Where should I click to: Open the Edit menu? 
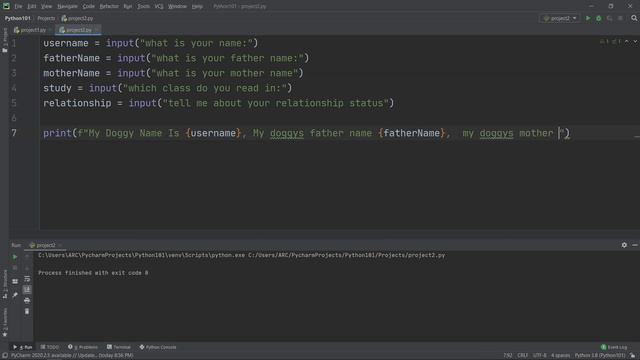point(32,7)
